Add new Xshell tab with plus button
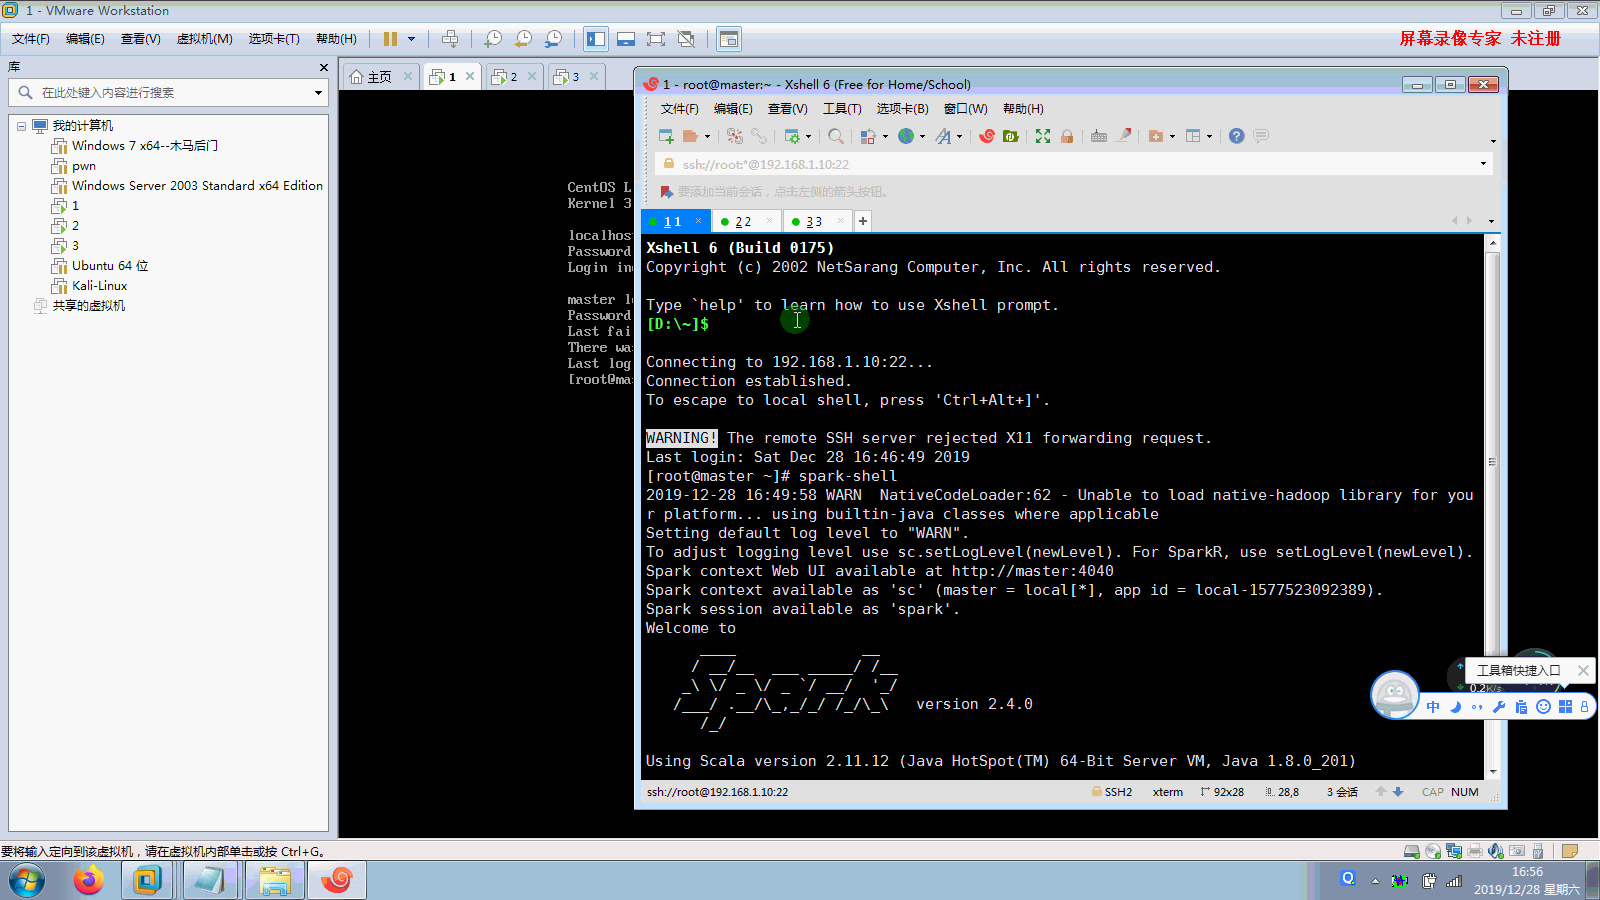Screen dimensions: 1600x900 tap(862, 221)
